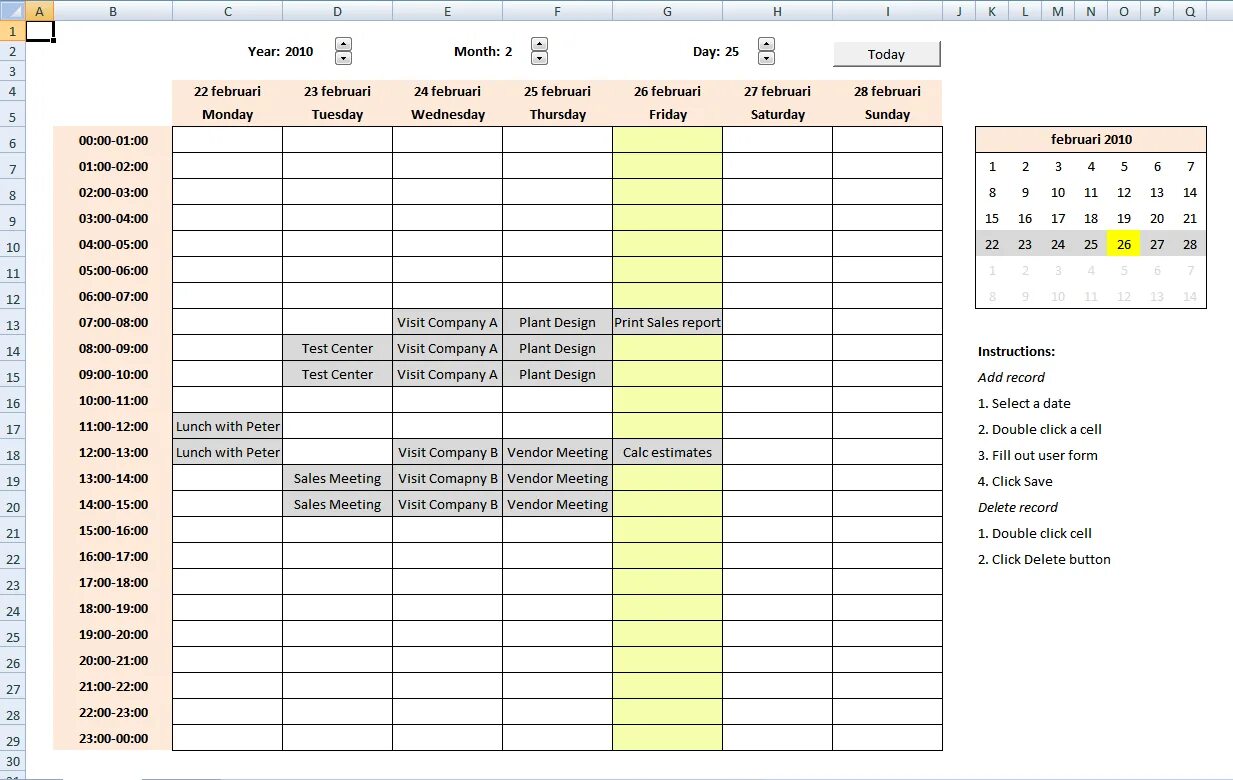This screenshot has width=1233, height=780.
Task: Select 'Visit Comapny B' in the 13:00-14:00 row
Action: coord(447,478)
